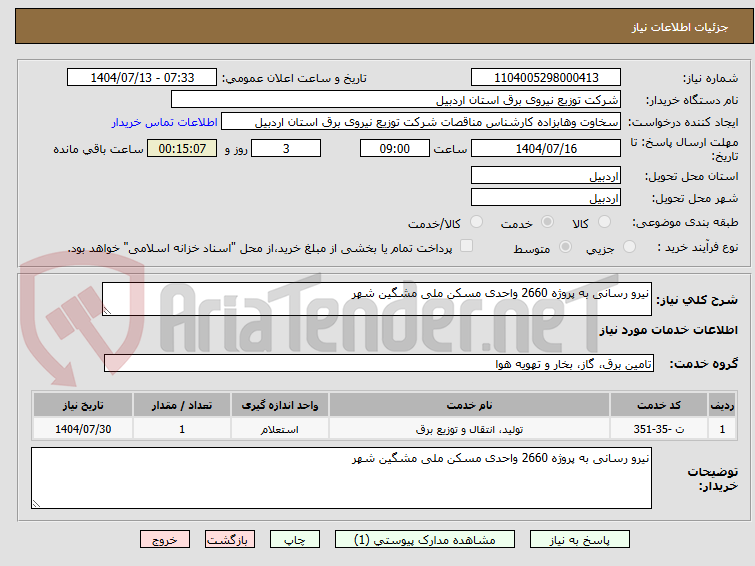Click the بازگشت back button
The height and width of the screenshot is (566, 755).
[229, 540]
